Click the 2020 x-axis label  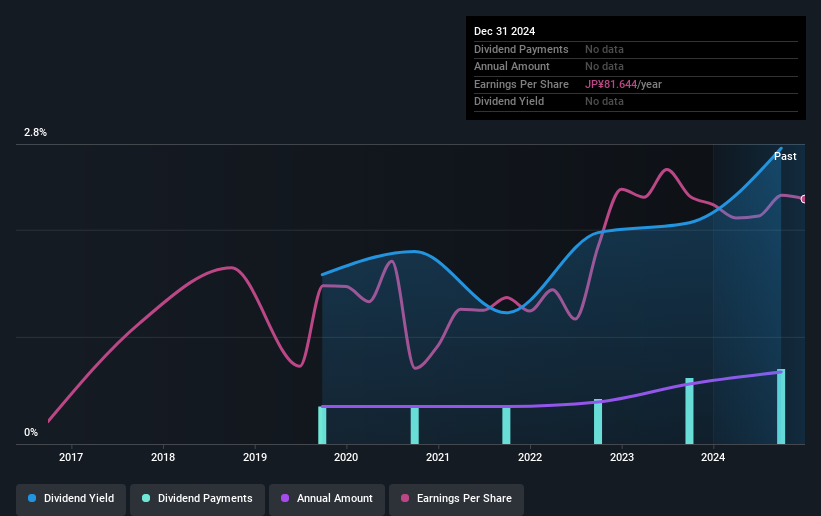tap(346, 457)
